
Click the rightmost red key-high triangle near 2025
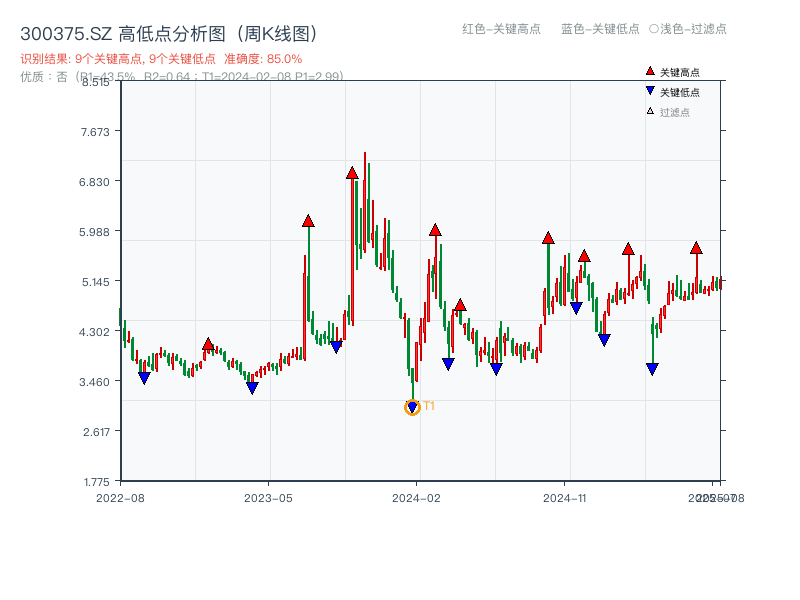pyautogui.click(x=697, y=248)
